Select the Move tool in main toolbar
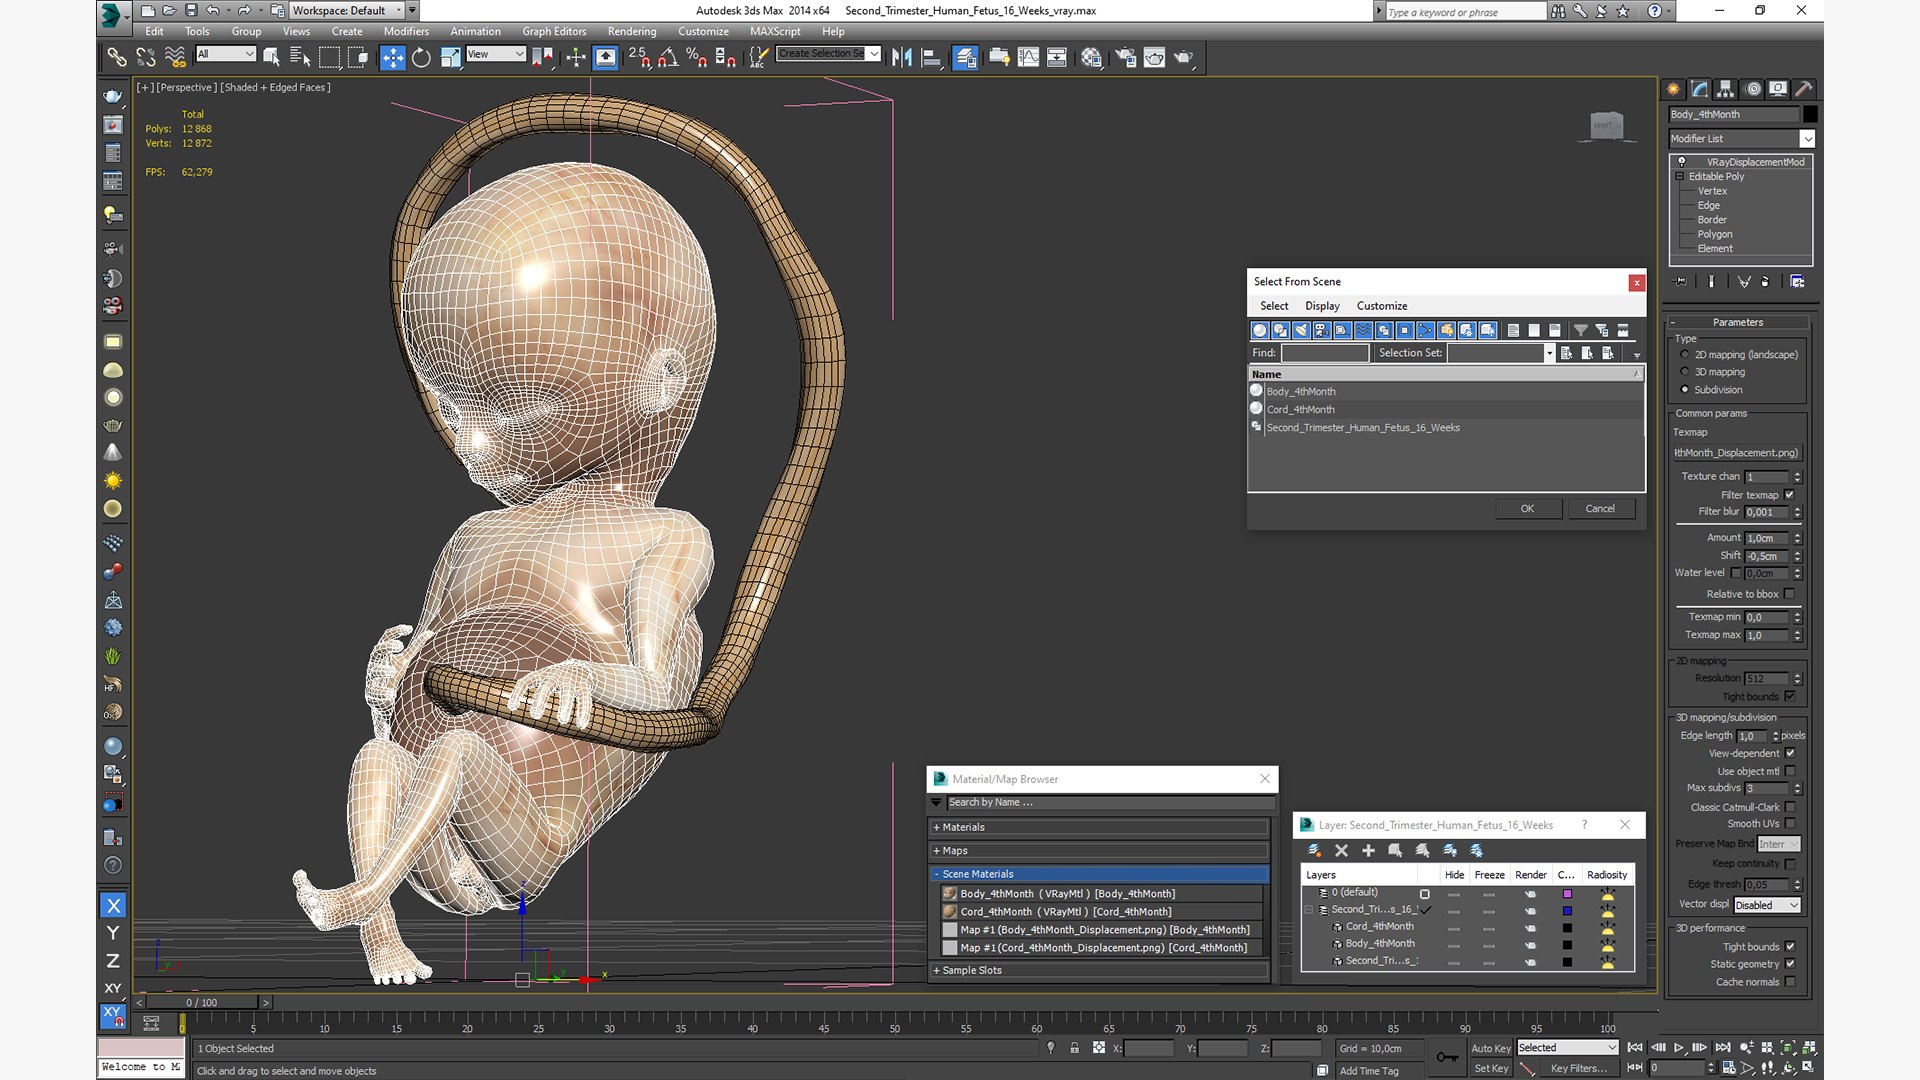Viewport: 1920px width, 1080px height. tap(393, 57)
